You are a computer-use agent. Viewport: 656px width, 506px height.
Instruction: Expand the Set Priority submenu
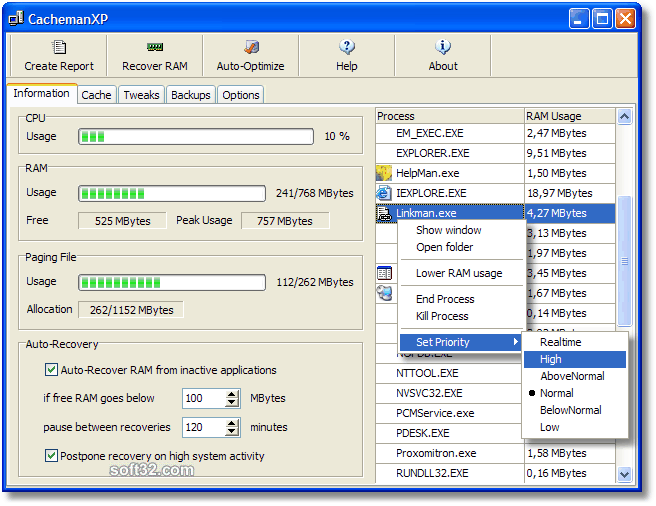click(460, 342)
